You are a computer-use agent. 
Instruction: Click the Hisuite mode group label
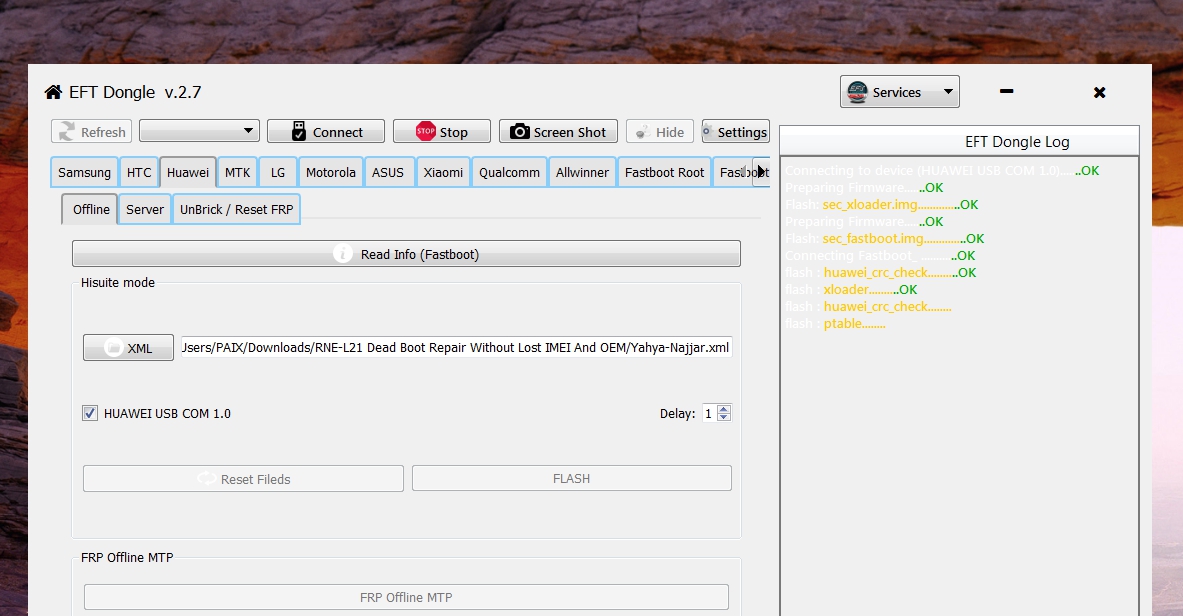(118, 282)
